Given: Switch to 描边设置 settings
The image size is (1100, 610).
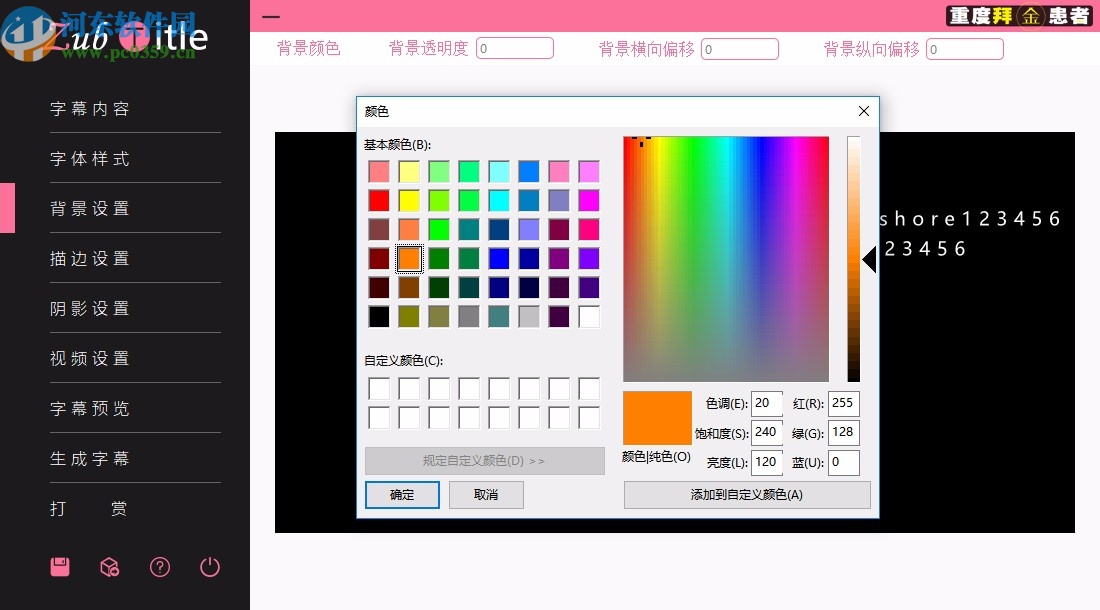Looking at the screenshot, I should pos(90,258).
